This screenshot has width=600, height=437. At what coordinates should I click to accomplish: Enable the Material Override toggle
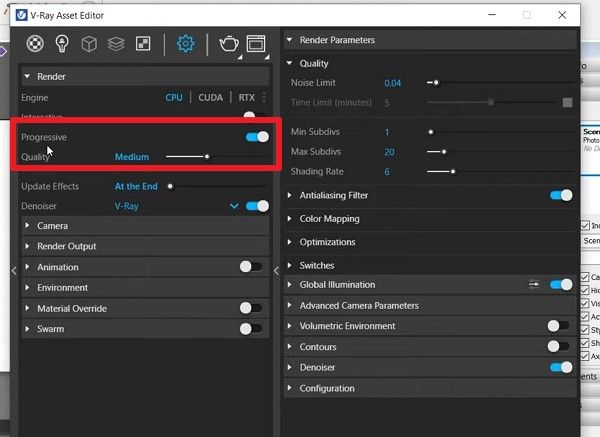[x=251, y=308]
